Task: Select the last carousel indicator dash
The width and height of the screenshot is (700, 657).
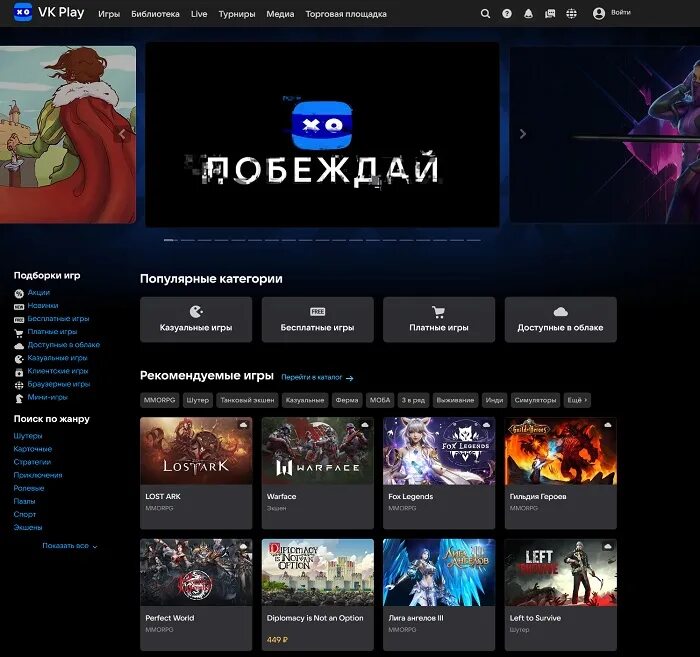Action: 474,240
